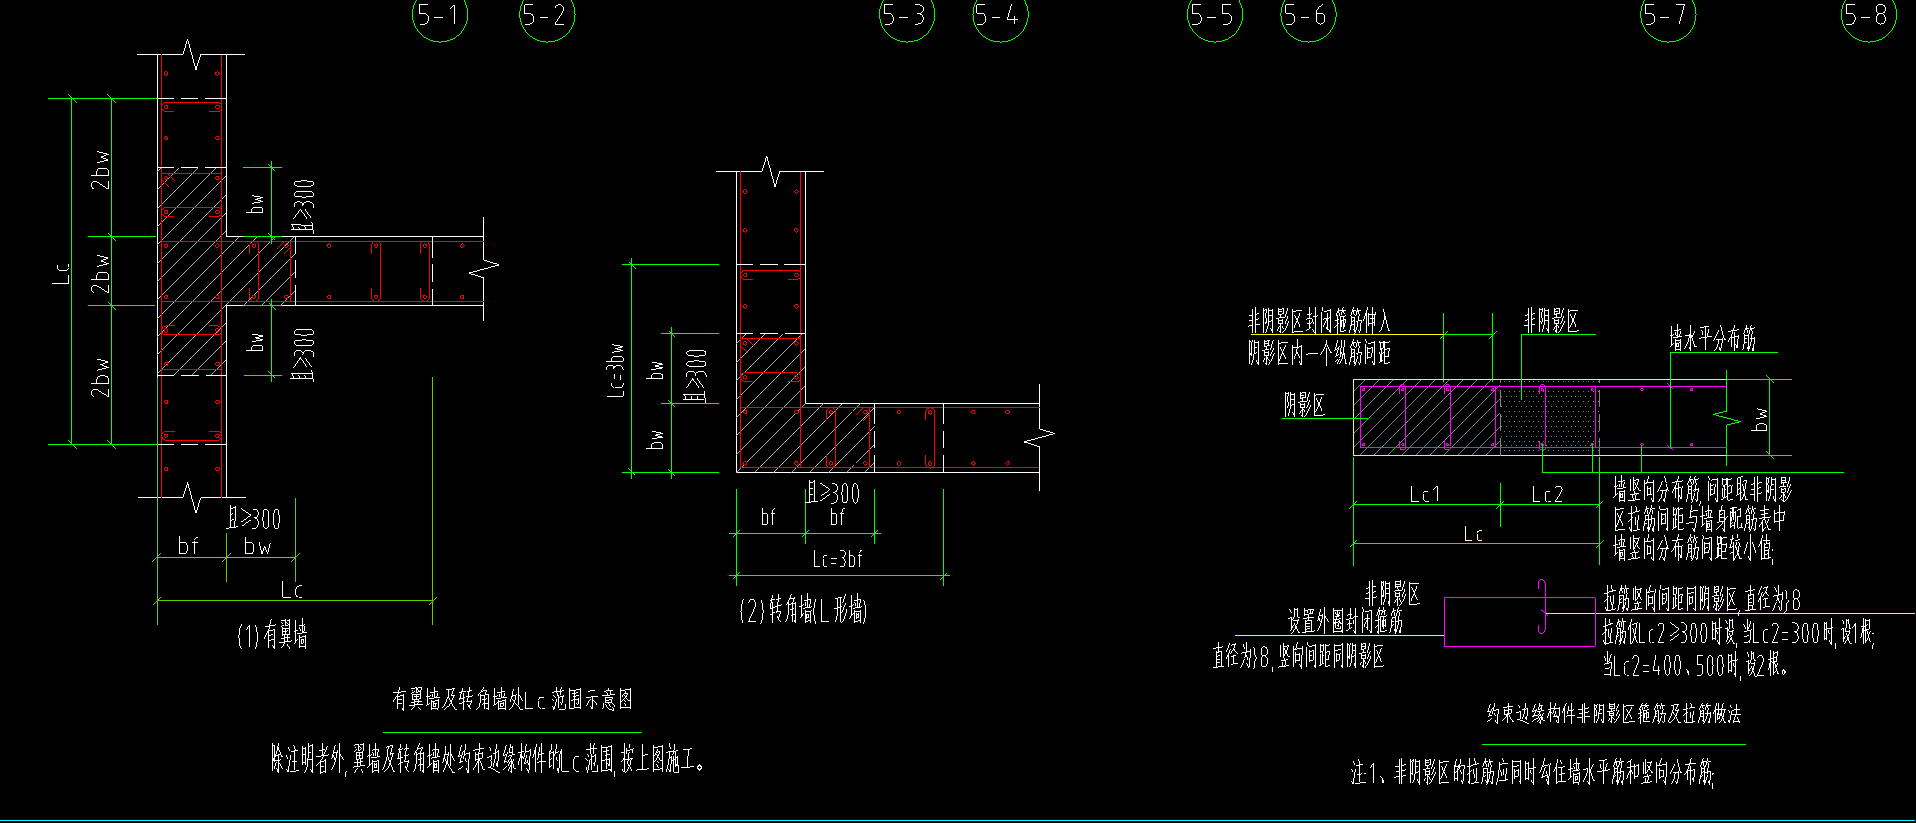Click the title "有翼墙及转角墙处Lc范围示意图"
Screen dimensions: 1916x823
tap(512, 699)
